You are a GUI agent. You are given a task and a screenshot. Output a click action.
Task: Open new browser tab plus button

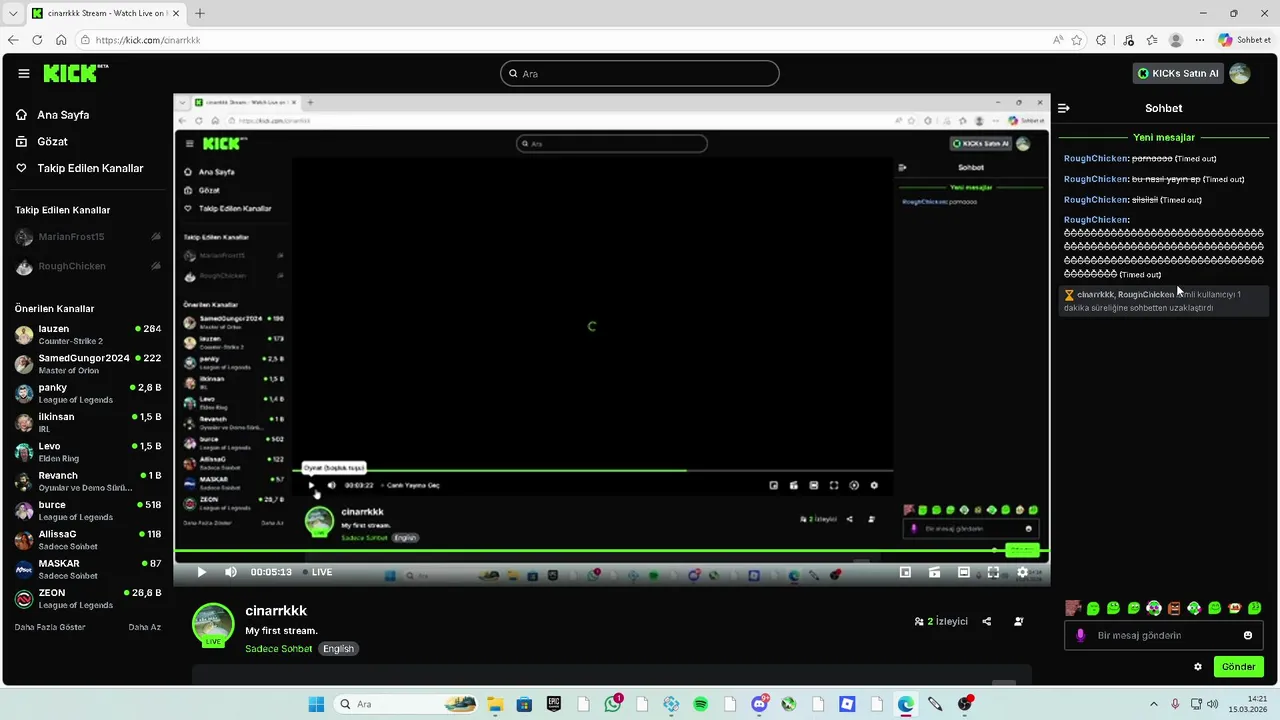(x=200, y=13)
